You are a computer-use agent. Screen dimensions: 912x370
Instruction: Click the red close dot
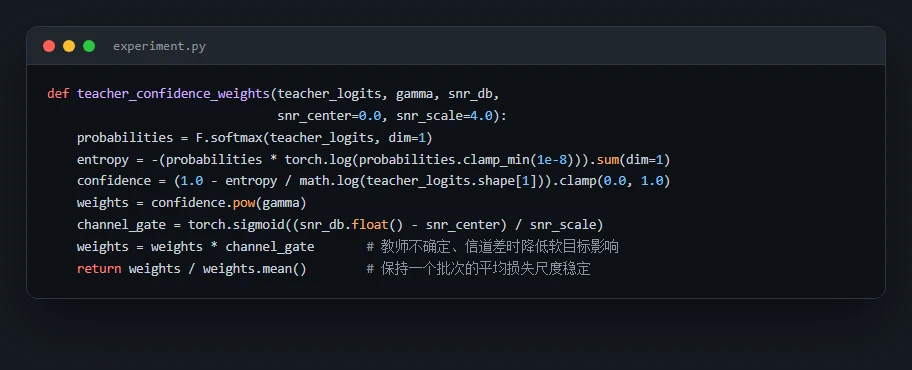(x=49, y=46)
